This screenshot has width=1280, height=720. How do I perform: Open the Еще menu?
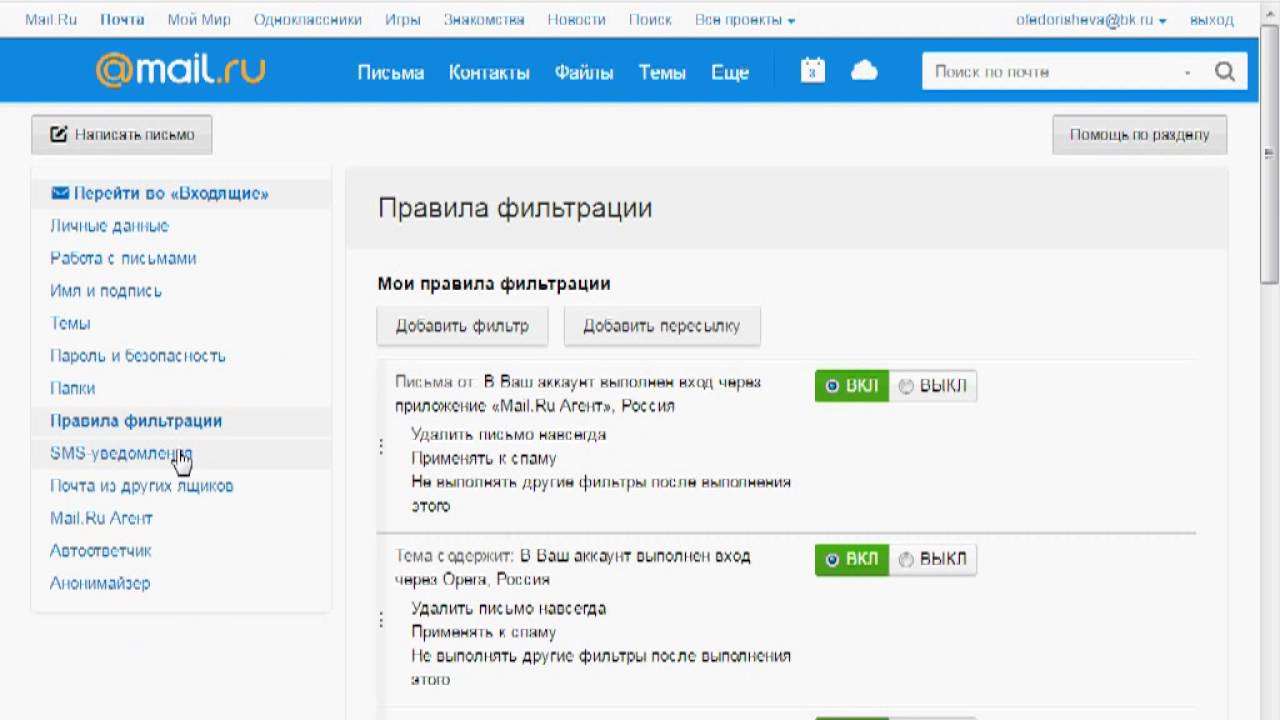[730, 72]
